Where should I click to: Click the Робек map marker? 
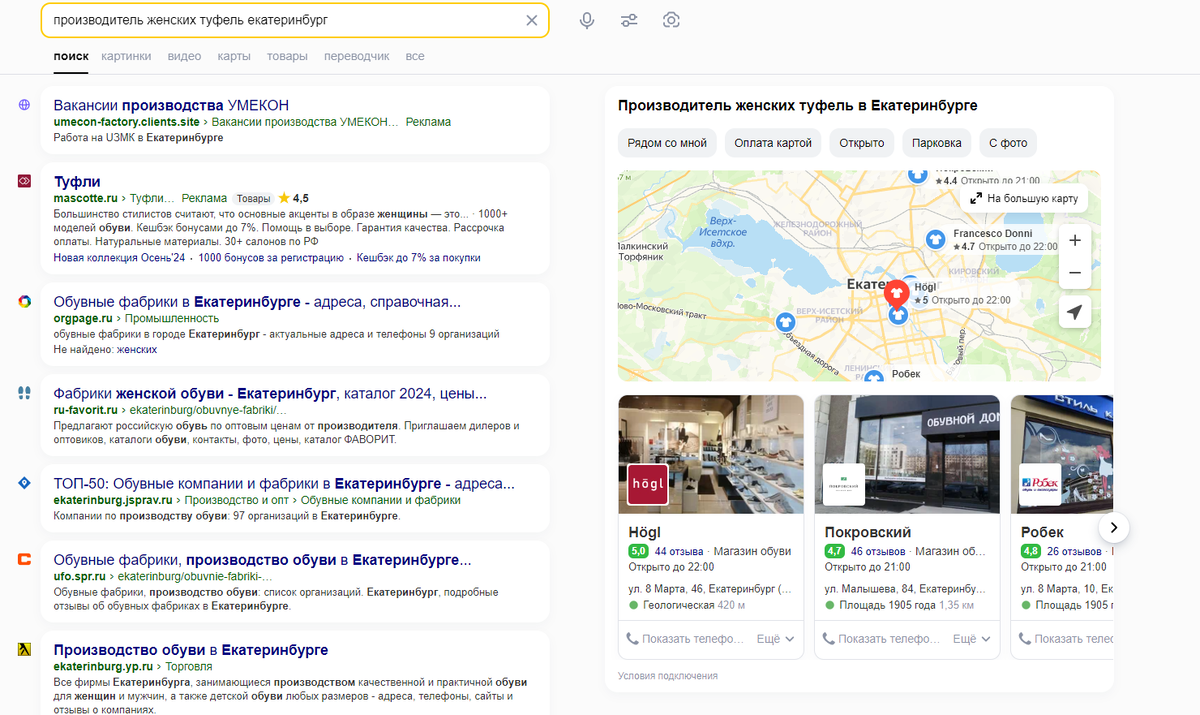pyautogui.click(x=875, y=376)
